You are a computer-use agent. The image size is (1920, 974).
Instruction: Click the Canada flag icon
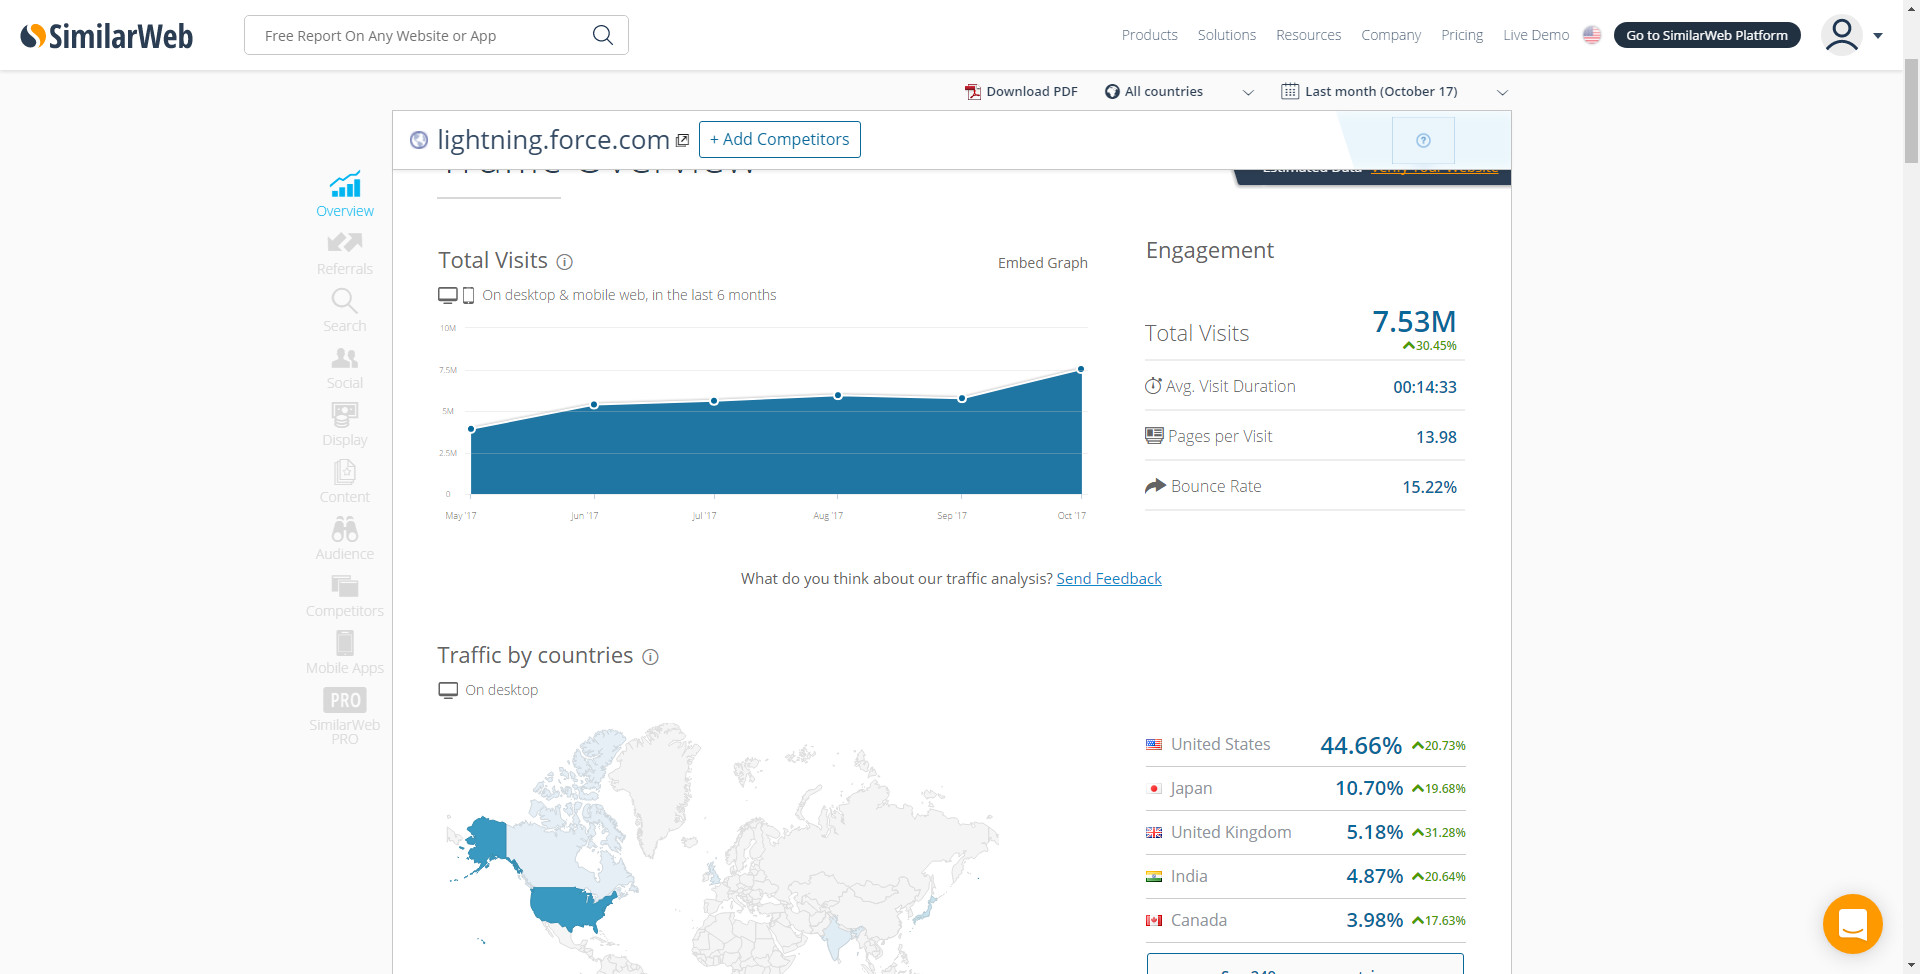pos(1154,920)
